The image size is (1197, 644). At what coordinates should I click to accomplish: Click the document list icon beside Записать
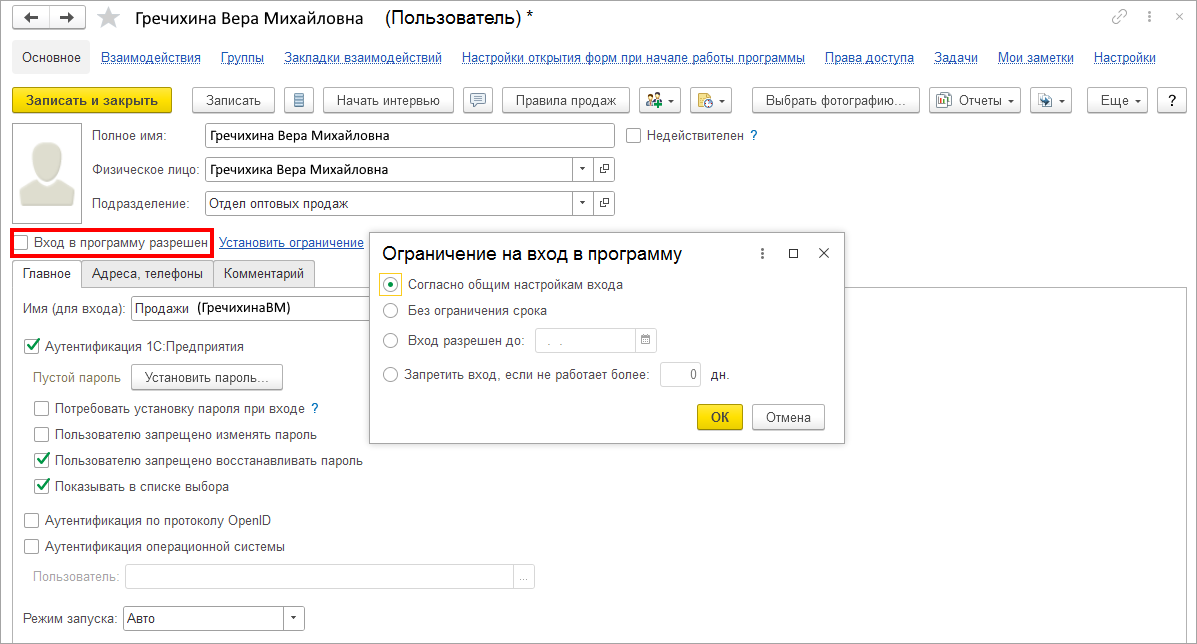coord(299,100)
